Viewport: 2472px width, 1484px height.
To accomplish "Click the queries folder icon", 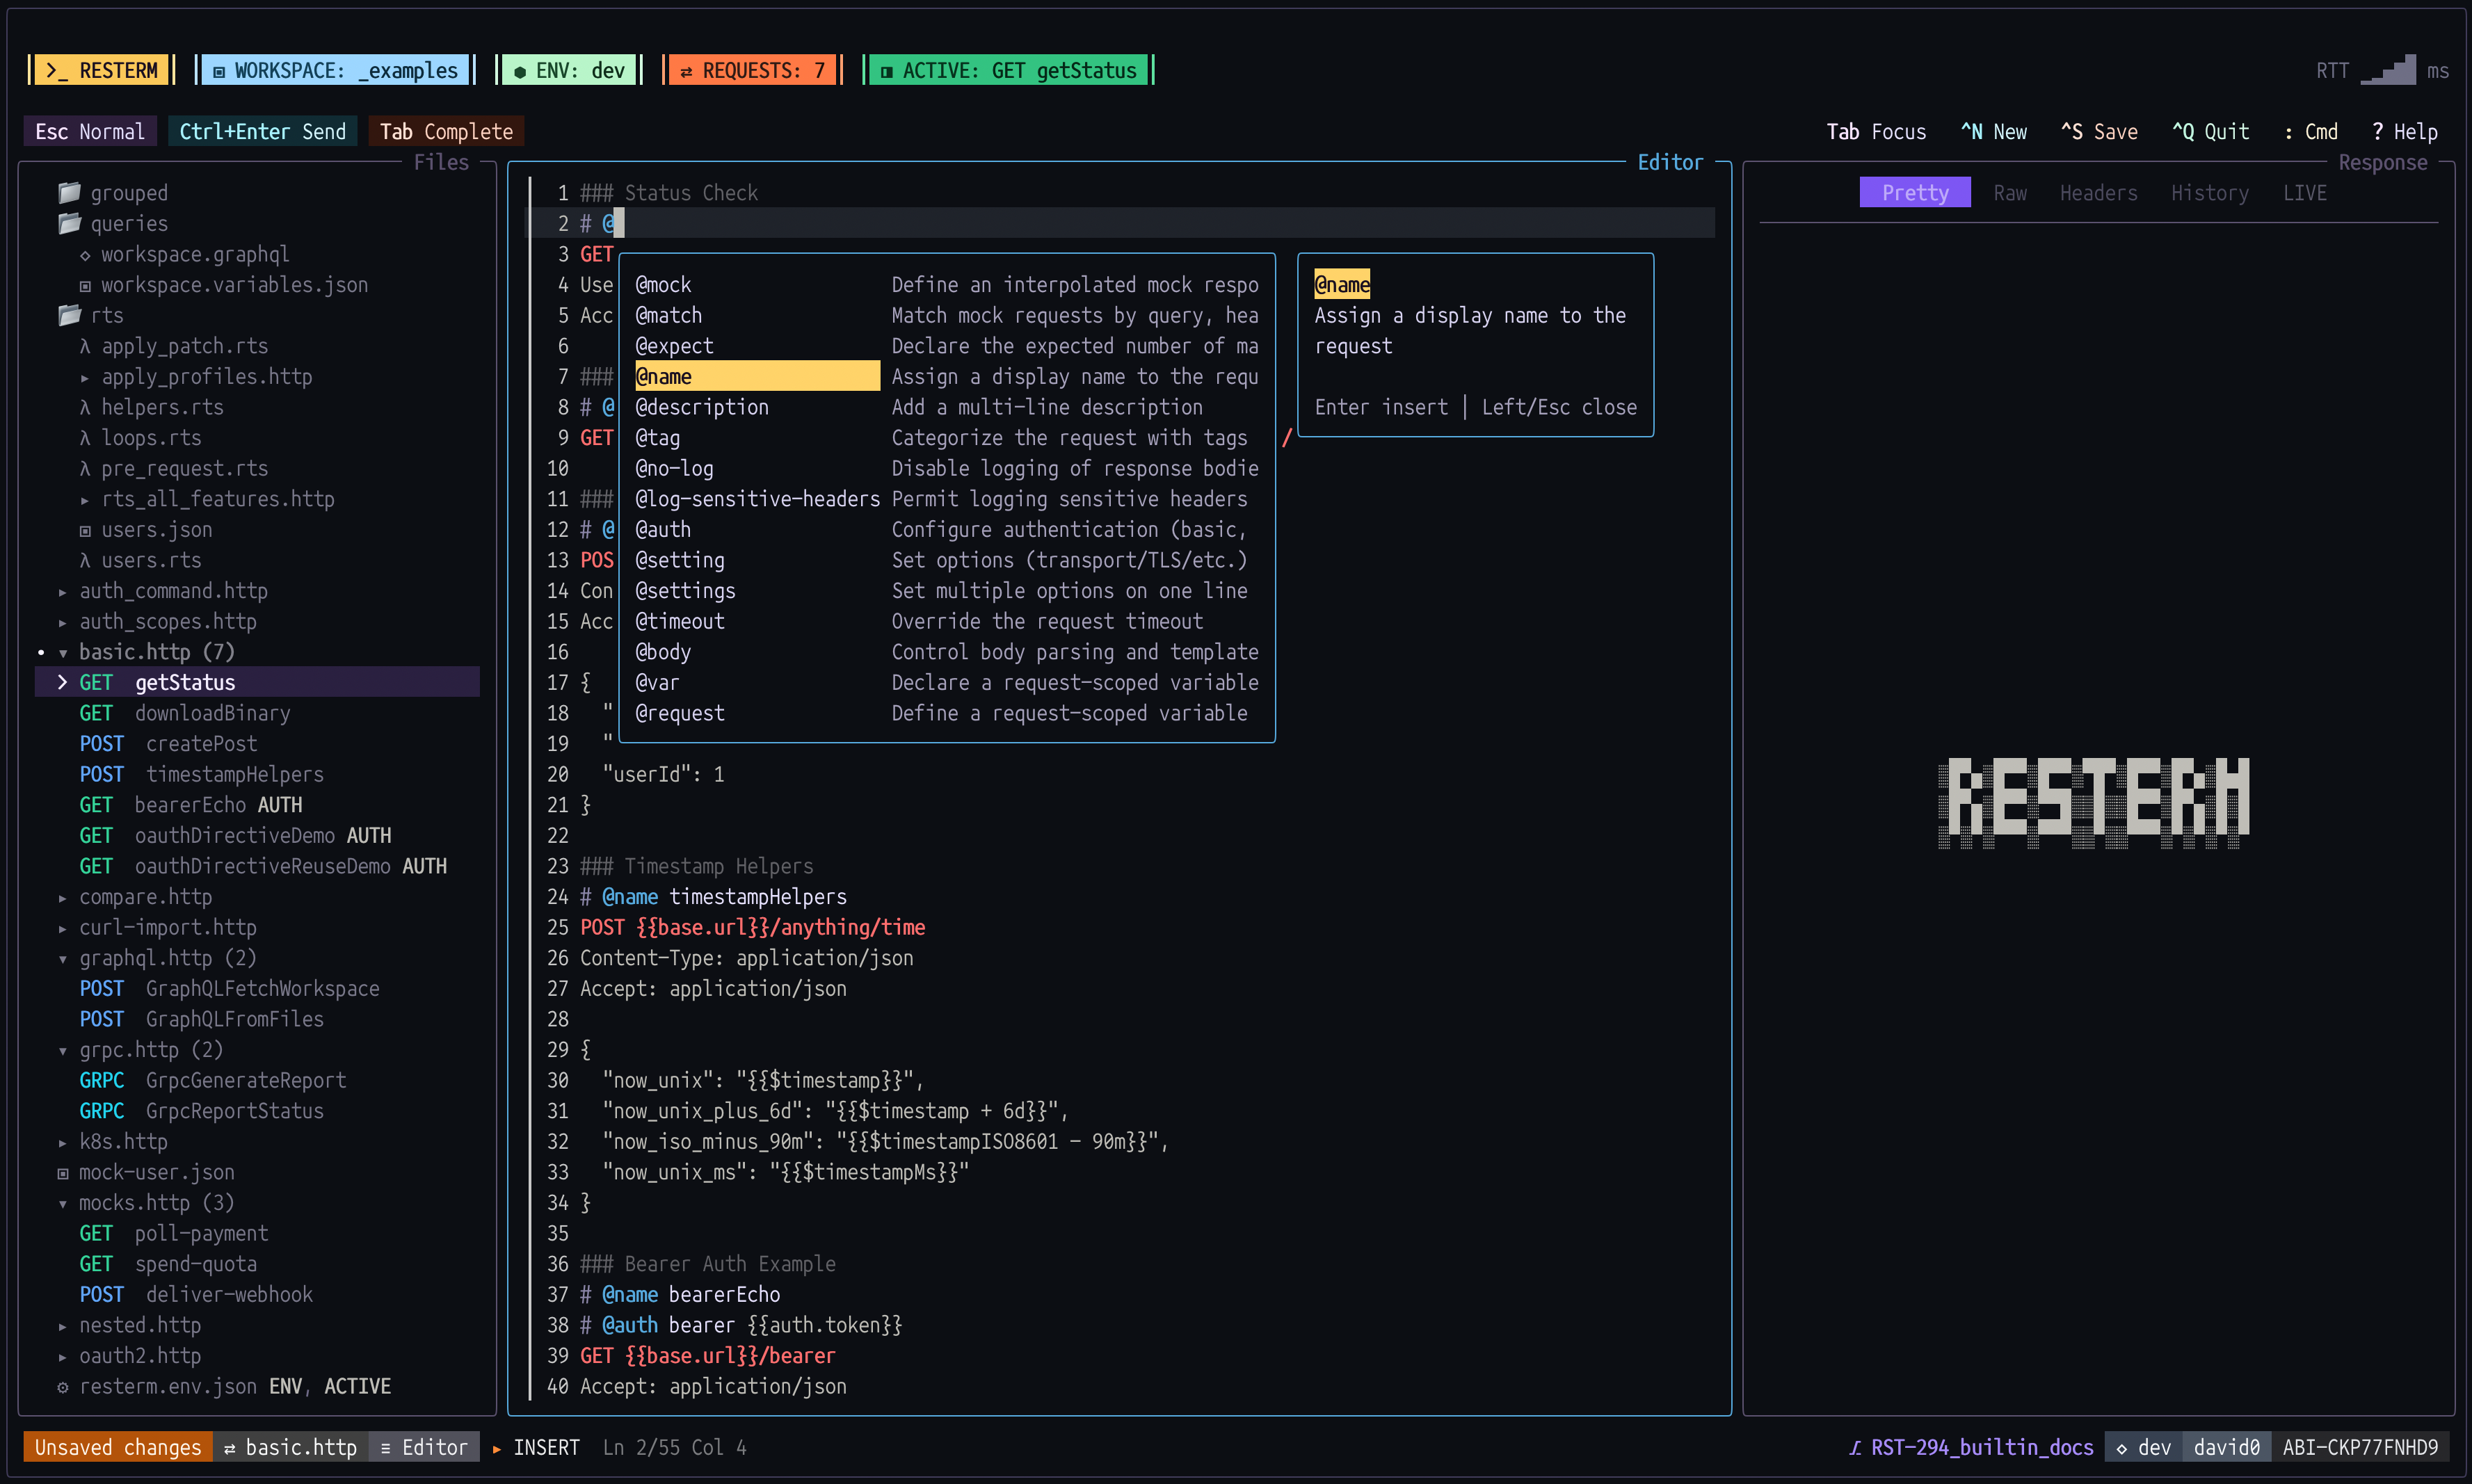I will [x=69, y=223].
